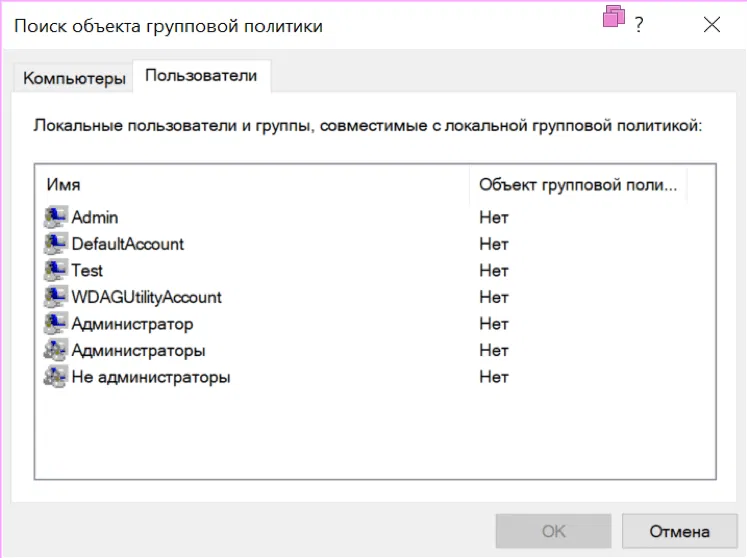Click the Test user account icon
The height and width of the screenshot is (558, 747).
pyautogui.click(x=55, y=270)
